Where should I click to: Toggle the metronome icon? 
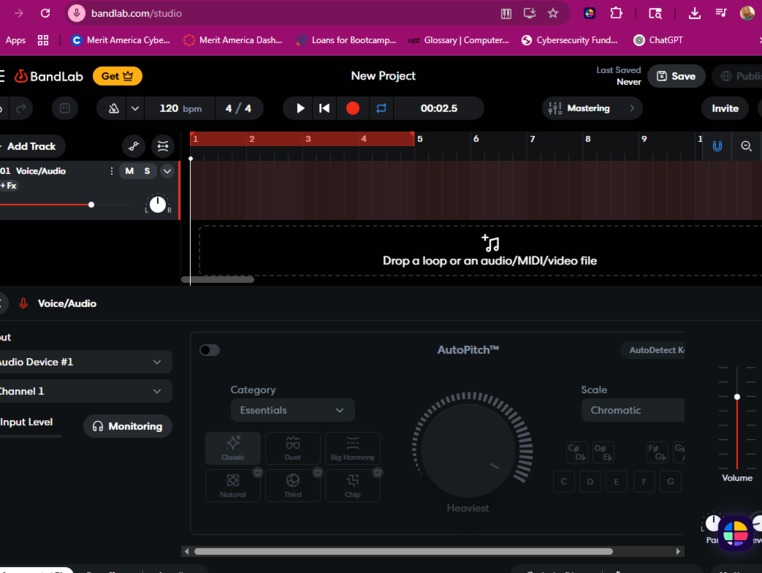pyautogui.click(x=114, y=108)
